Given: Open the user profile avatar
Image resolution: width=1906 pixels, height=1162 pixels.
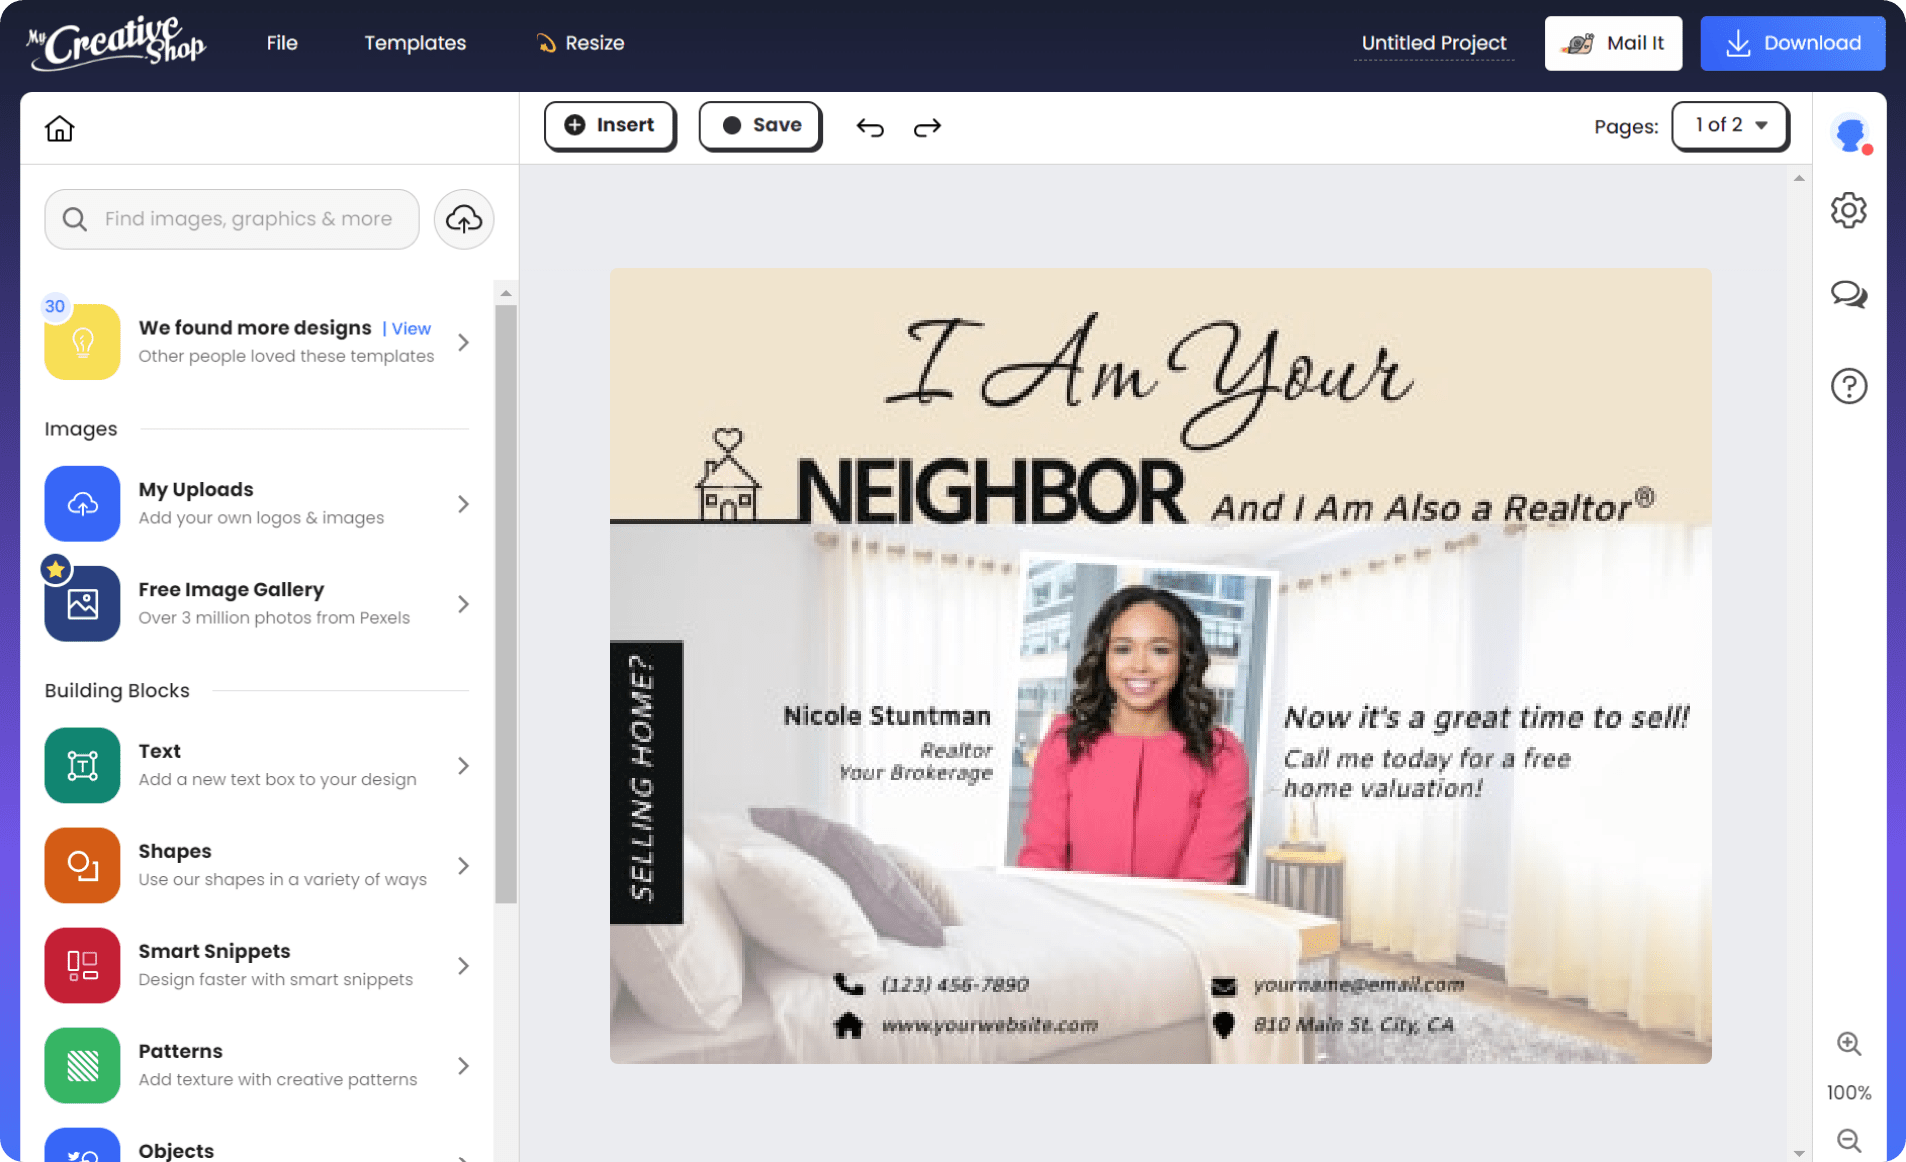Looking at the screenshot, I should pyautogui.click(x=1850, y=134).
